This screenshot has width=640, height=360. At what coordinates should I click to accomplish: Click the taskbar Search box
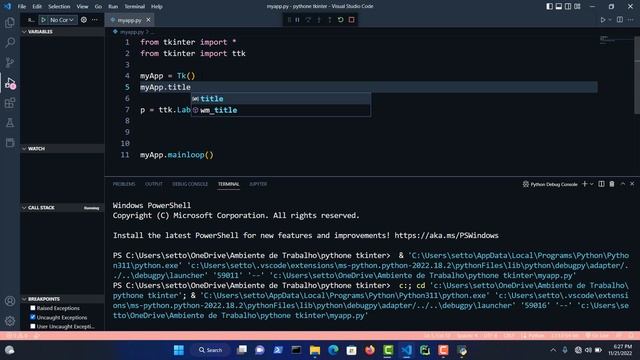[211, 350]
